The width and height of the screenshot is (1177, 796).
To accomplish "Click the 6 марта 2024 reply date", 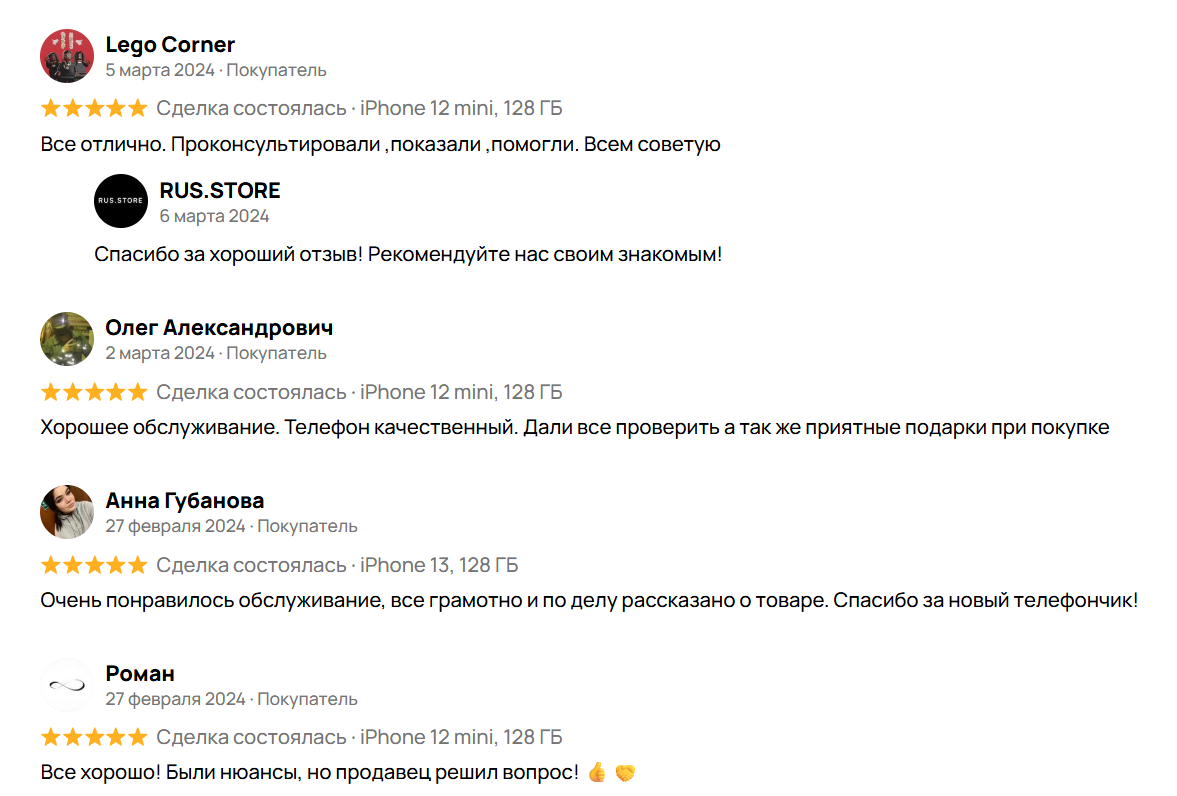I will coord(214,216).
